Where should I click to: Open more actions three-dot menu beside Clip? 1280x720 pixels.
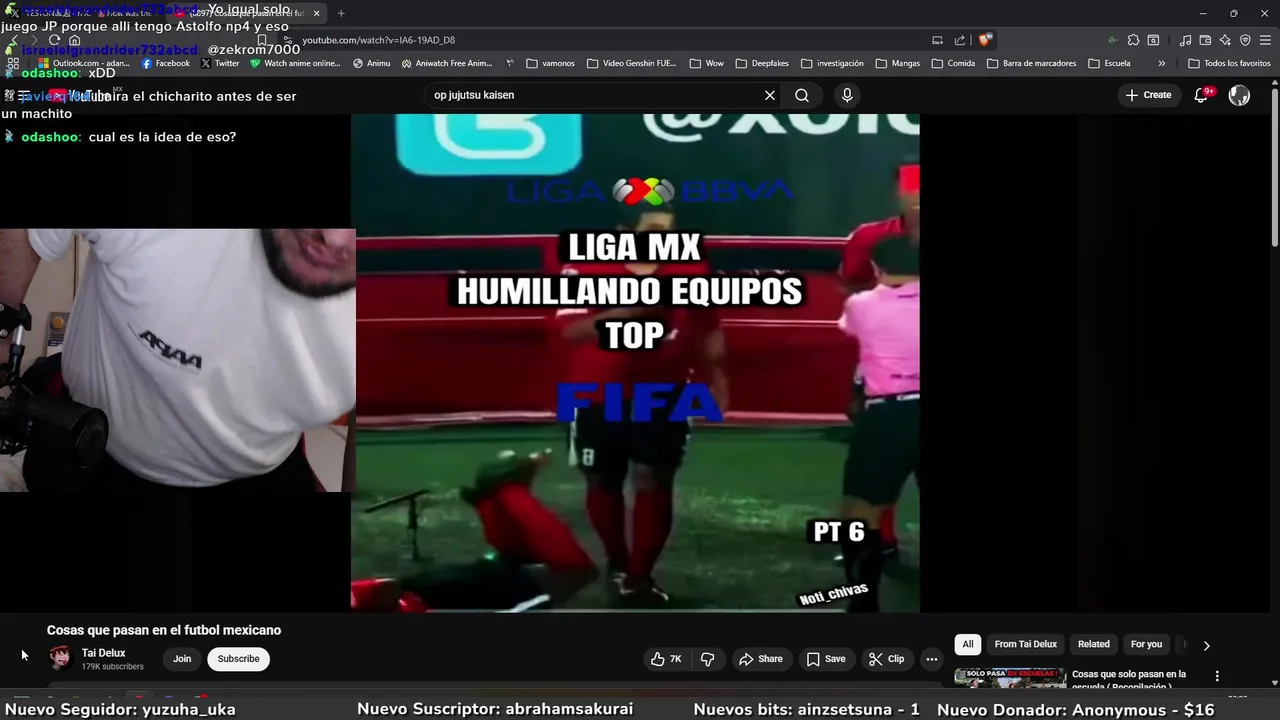point(932,659)
